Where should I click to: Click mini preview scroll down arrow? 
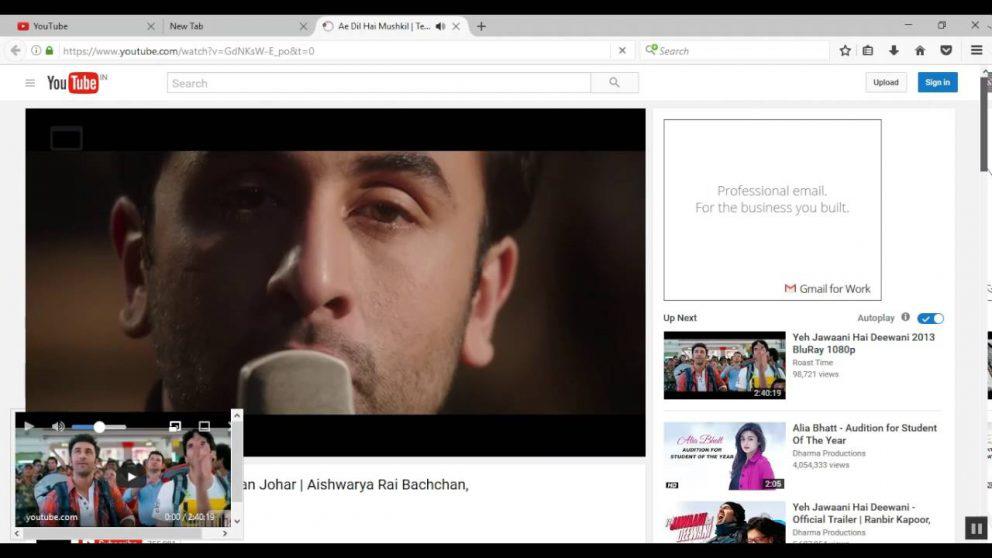tap(237, 521)
